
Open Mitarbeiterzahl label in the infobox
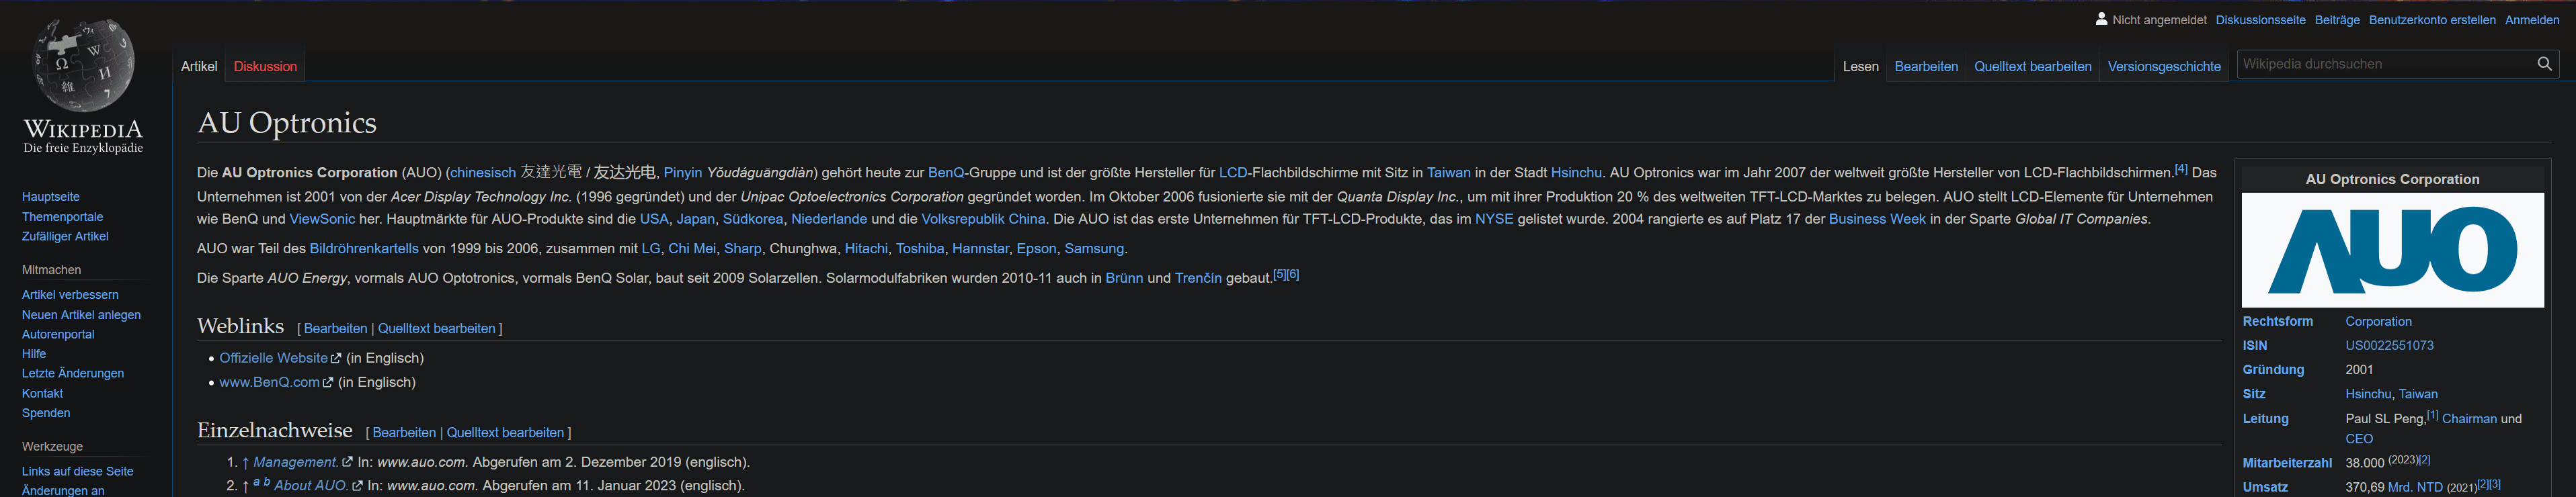[x=2287, y=463]
